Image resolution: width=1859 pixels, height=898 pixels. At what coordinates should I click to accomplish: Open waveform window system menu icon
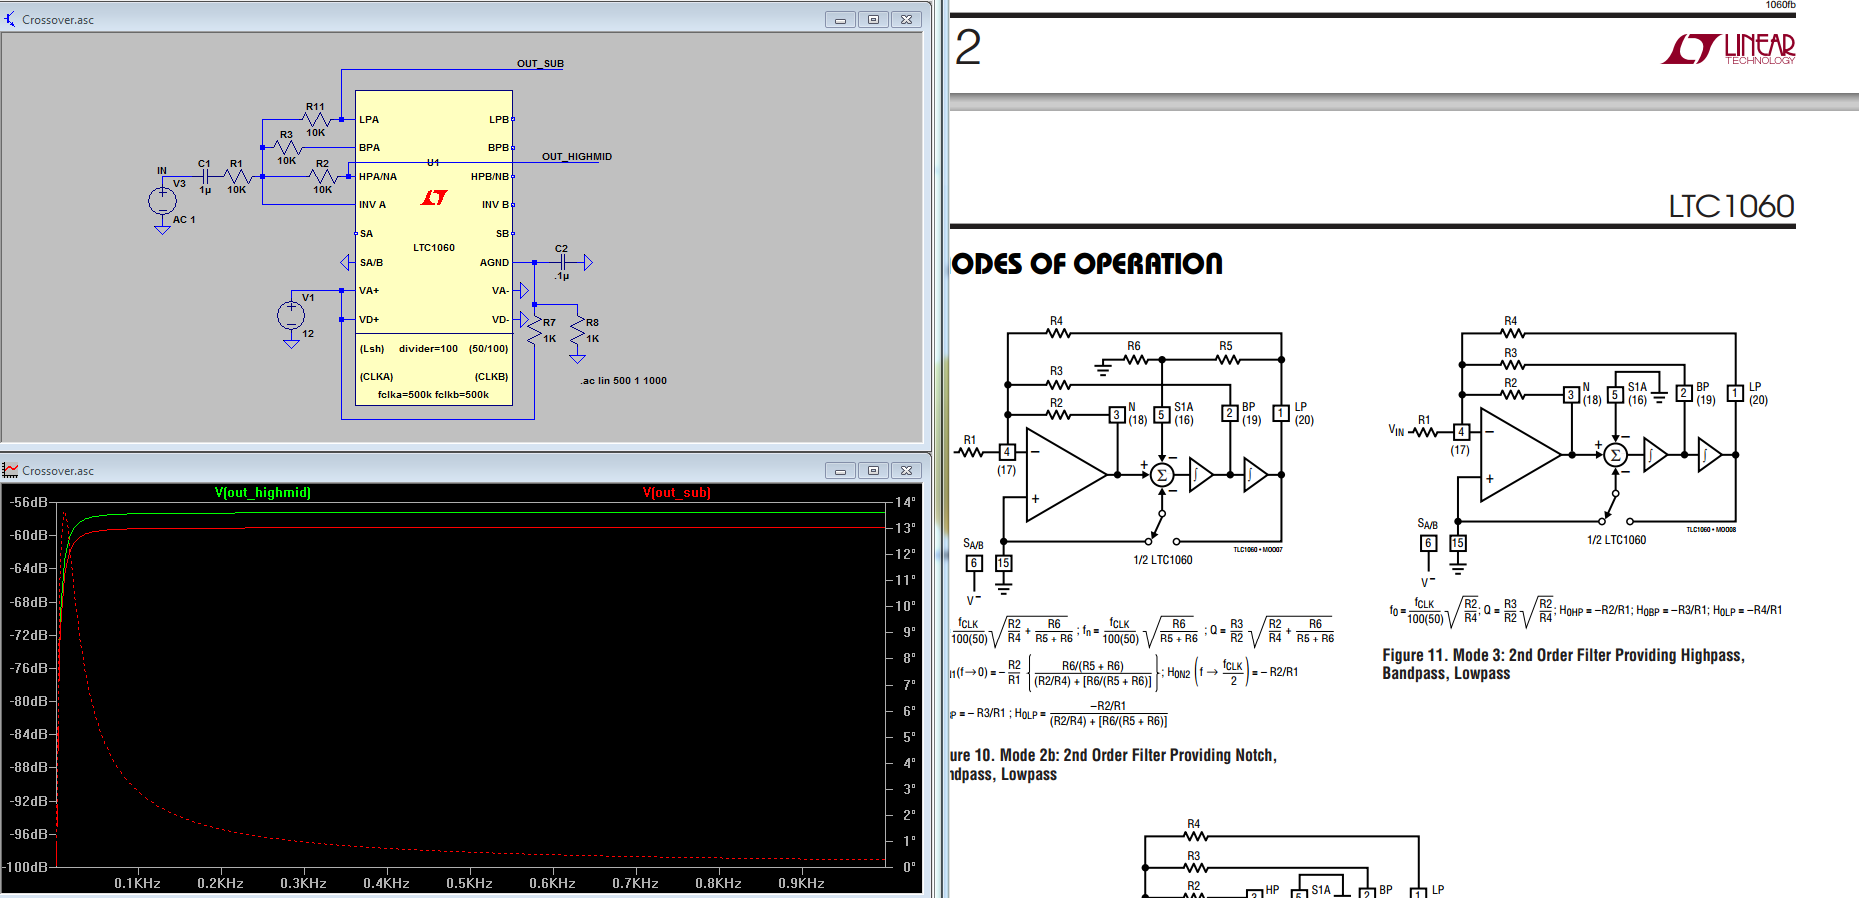[x=11, y=470]
